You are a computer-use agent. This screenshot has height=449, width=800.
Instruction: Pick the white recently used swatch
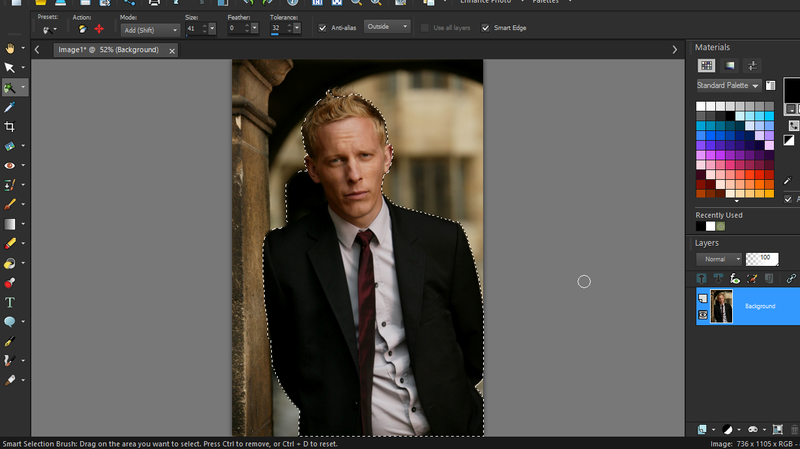(710, 227)
